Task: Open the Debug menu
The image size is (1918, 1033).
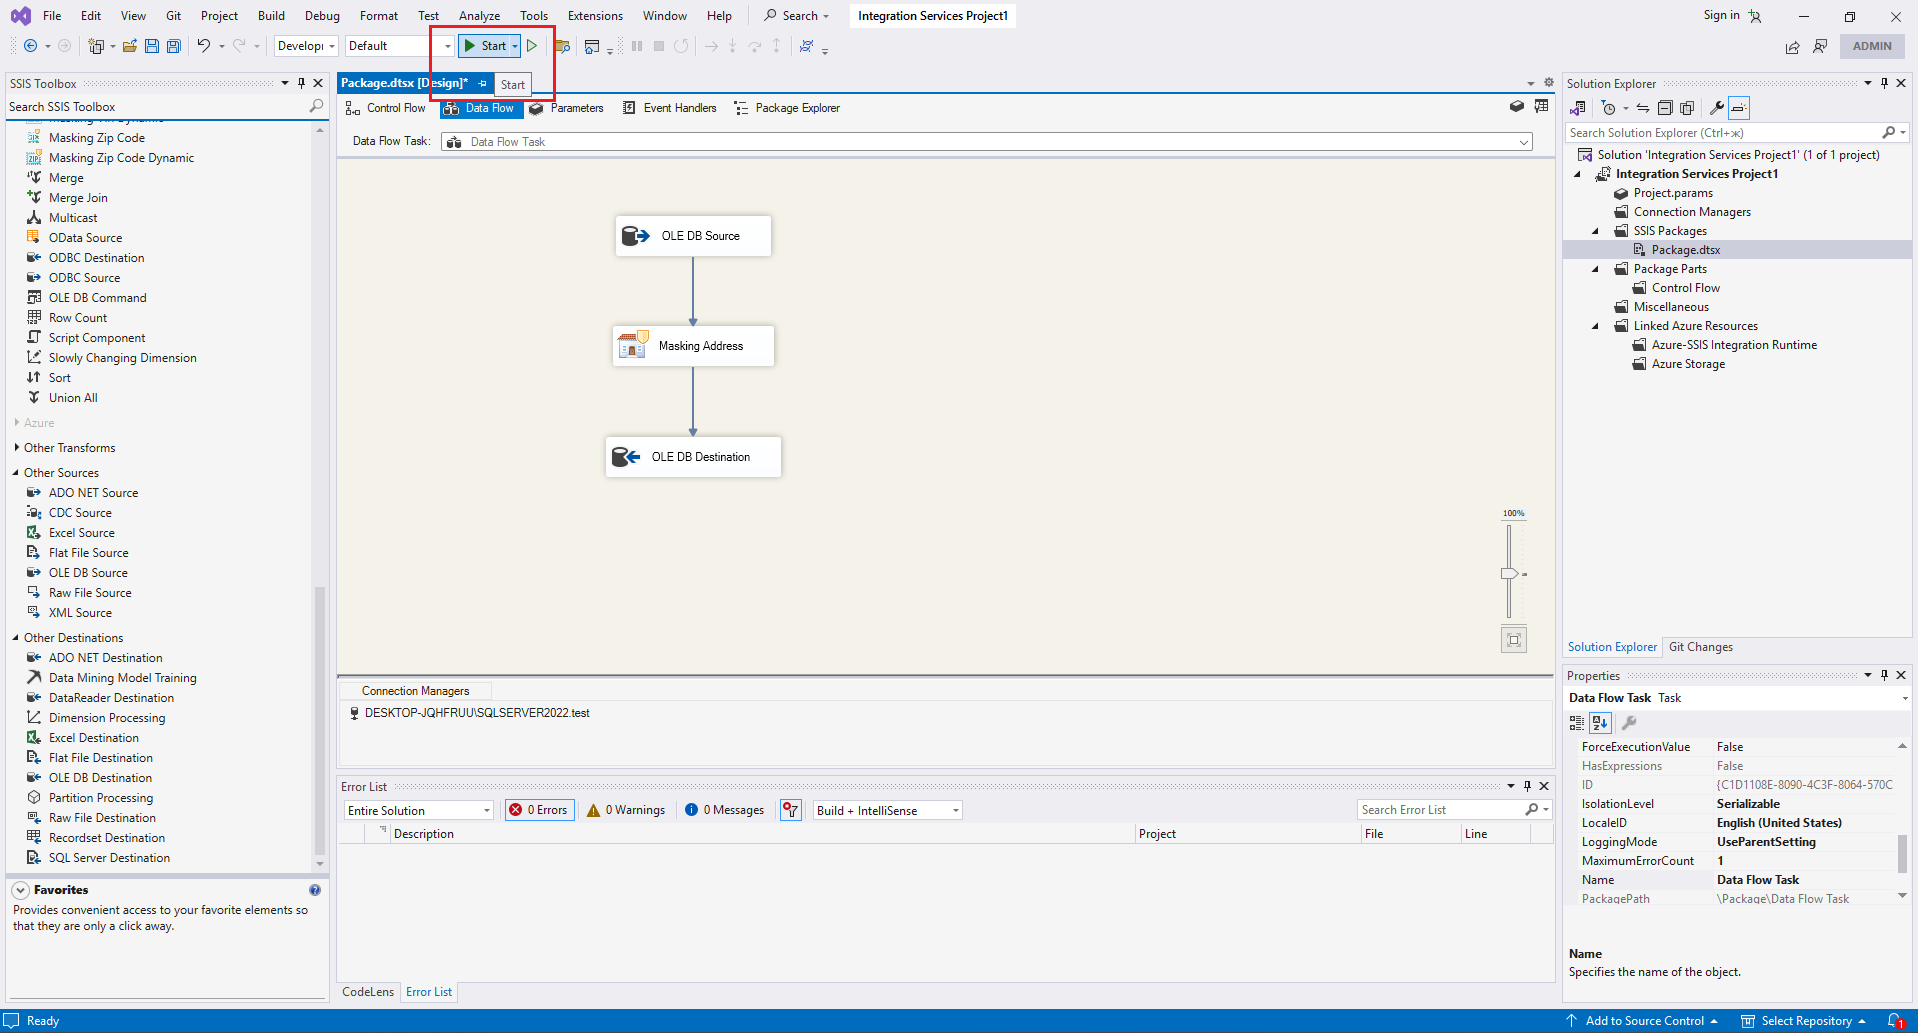Action: [322, 16]
